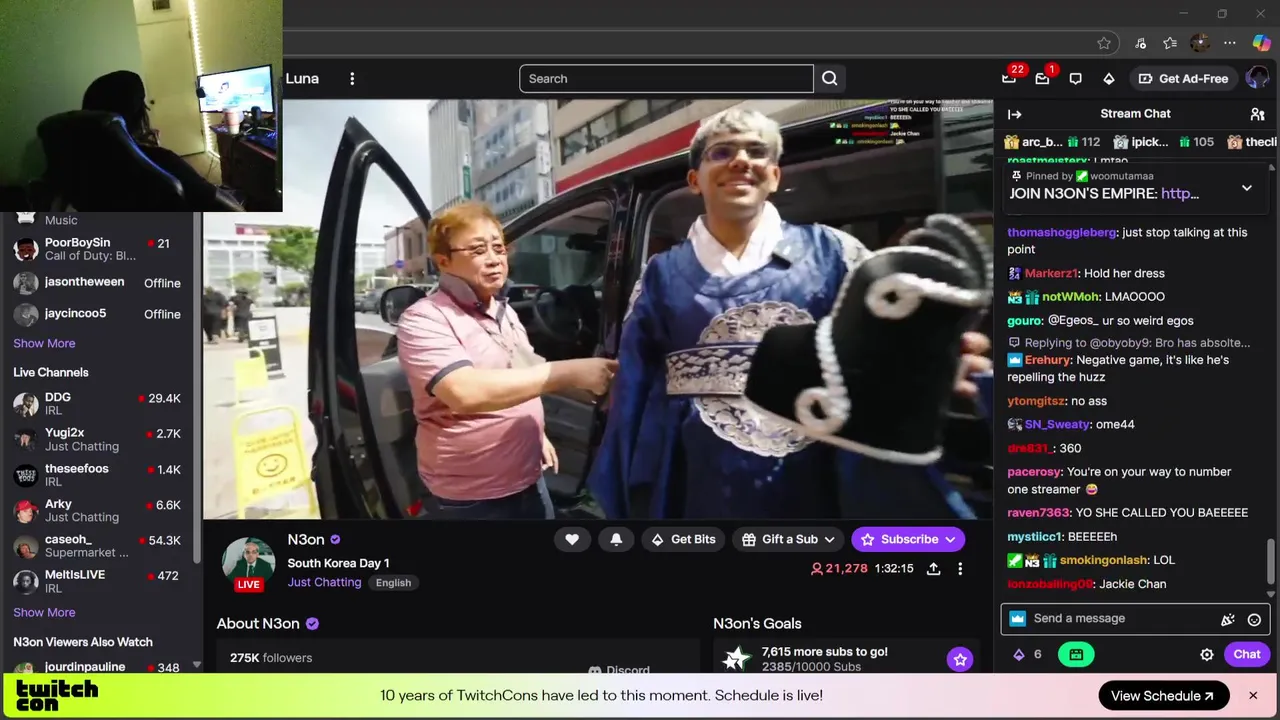This screenshot has width=1280, height=720.
Task: Open the user profile avatar menu
Action: 1257,79
